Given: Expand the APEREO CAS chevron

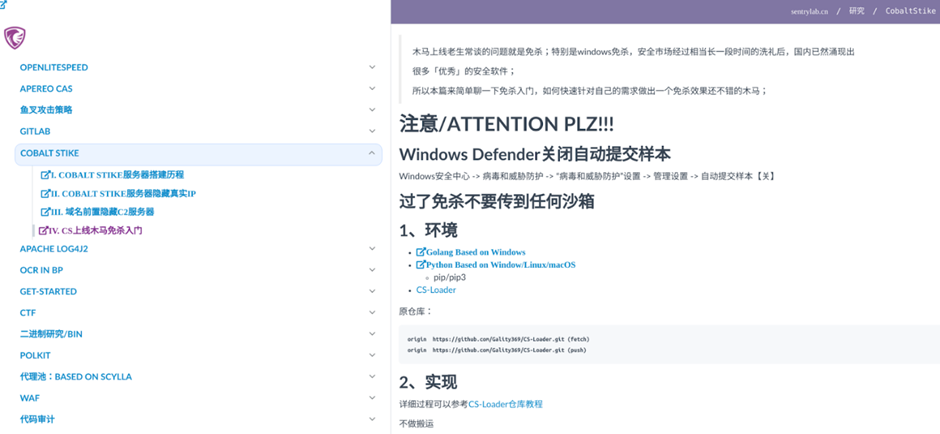Looking at the screenshot, I should 372,89.
